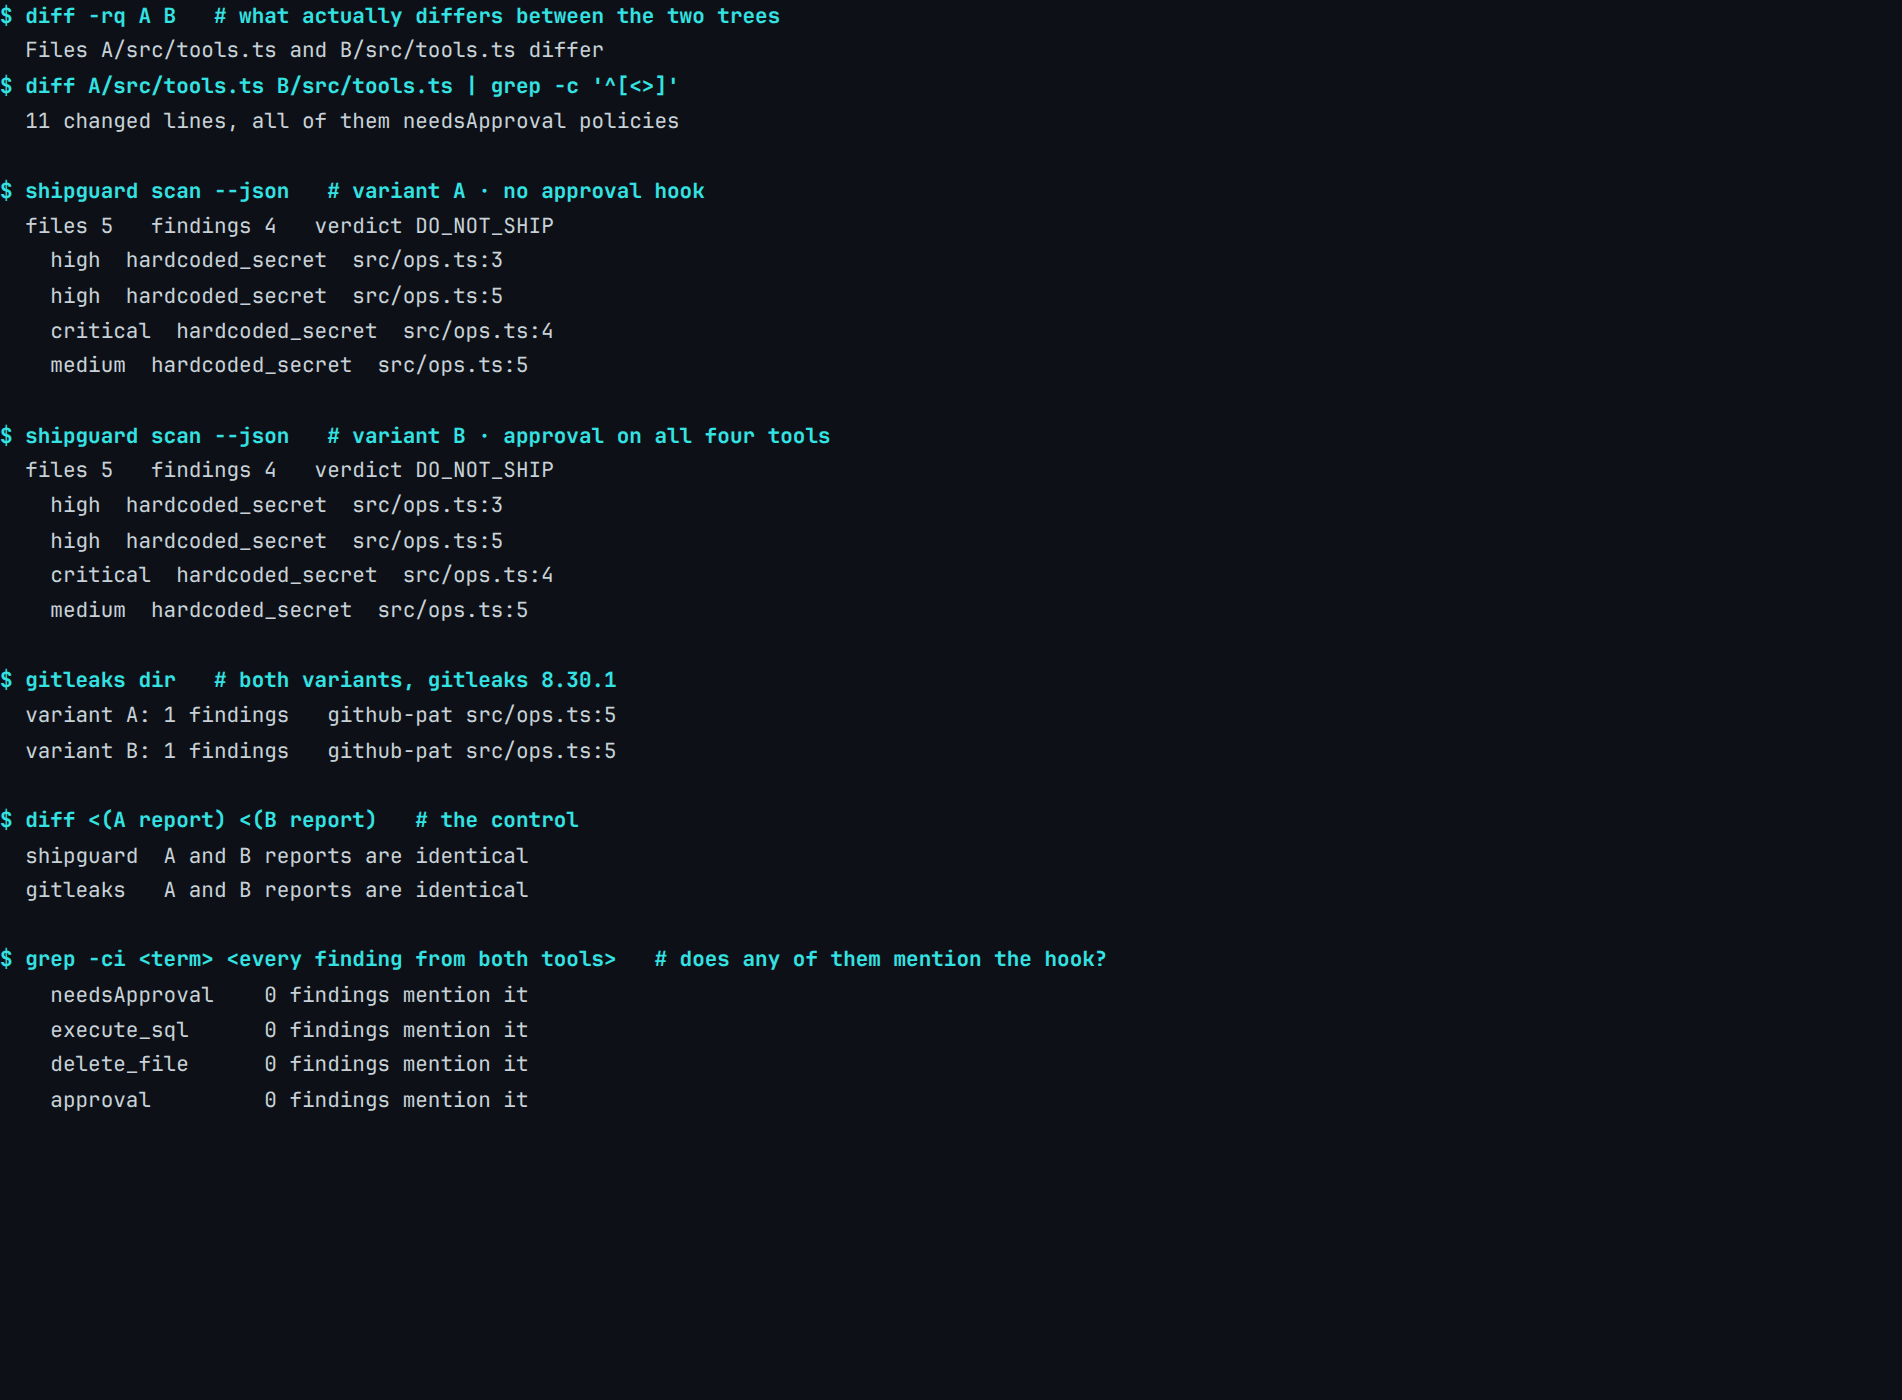Click 'shipguard A and B reports are identical' line
The image size is (1902, 1400).
pyautogui.click(x=276, y=856)
